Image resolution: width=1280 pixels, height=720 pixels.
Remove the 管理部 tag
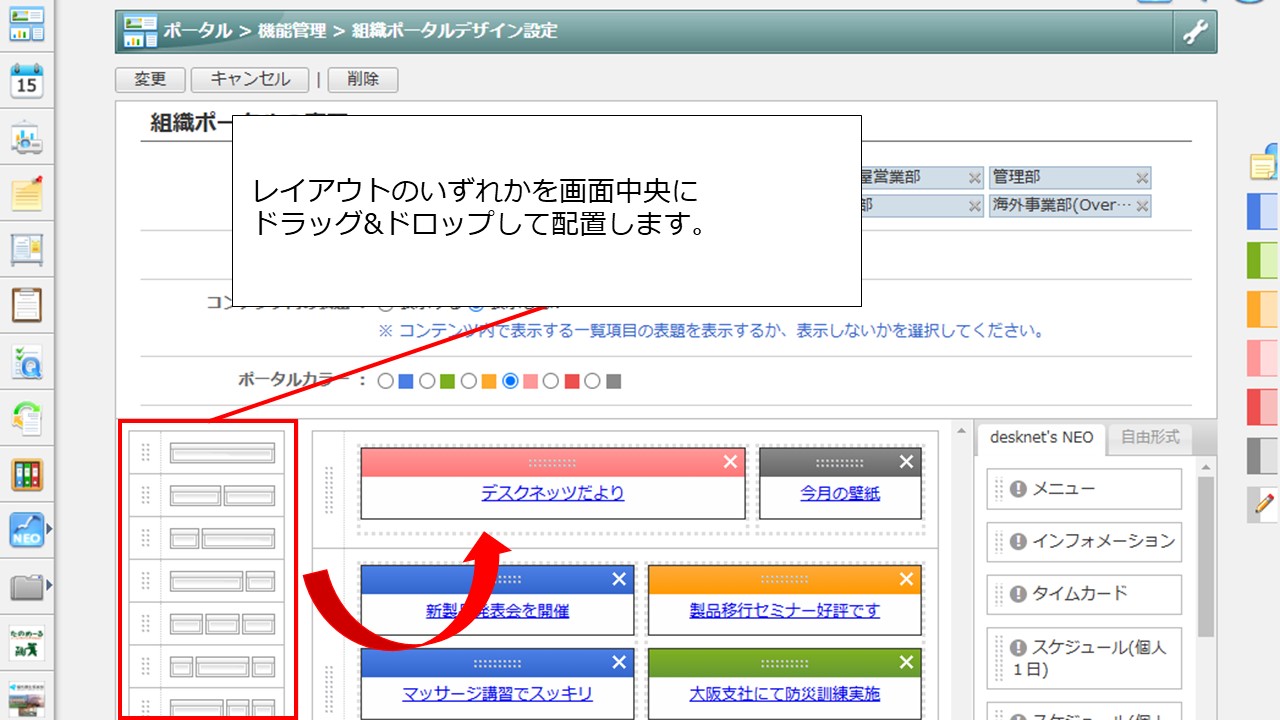coord(1142,178)
